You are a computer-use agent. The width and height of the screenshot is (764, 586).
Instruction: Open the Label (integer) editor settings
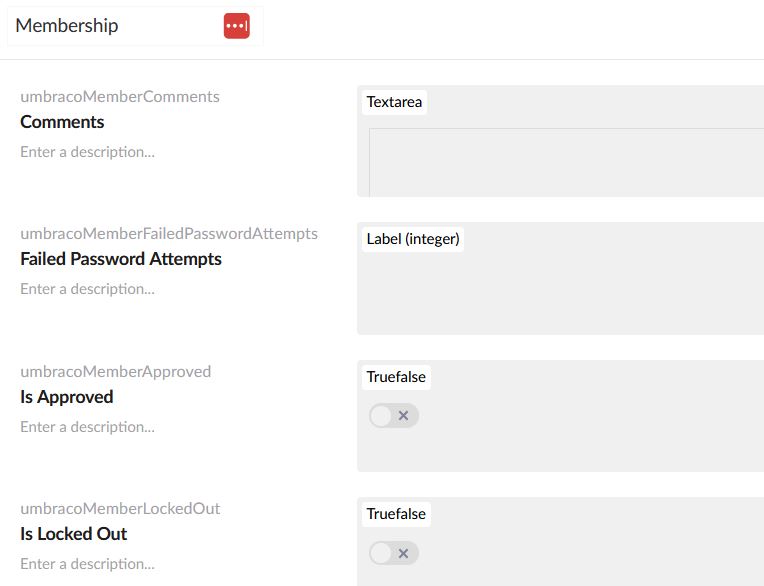(412, 239)
